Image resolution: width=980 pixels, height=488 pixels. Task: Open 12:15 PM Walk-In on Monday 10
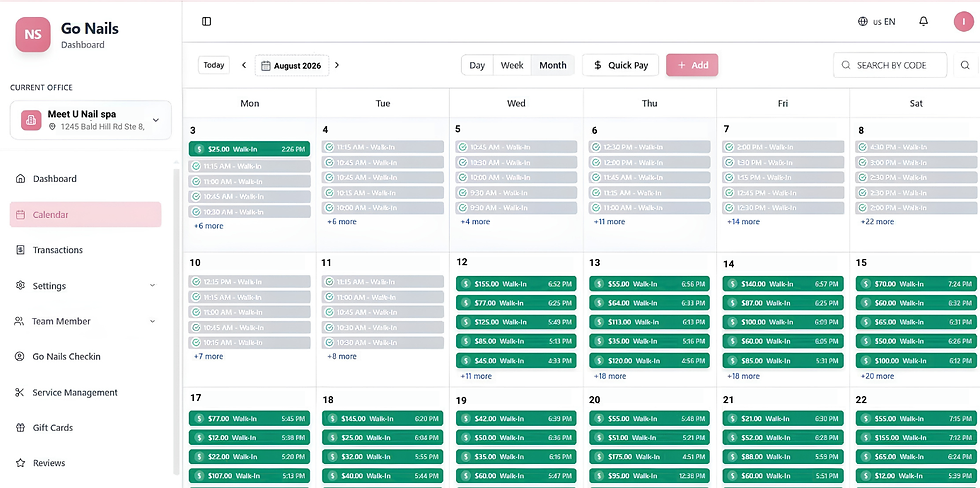(x=249, y=282)
